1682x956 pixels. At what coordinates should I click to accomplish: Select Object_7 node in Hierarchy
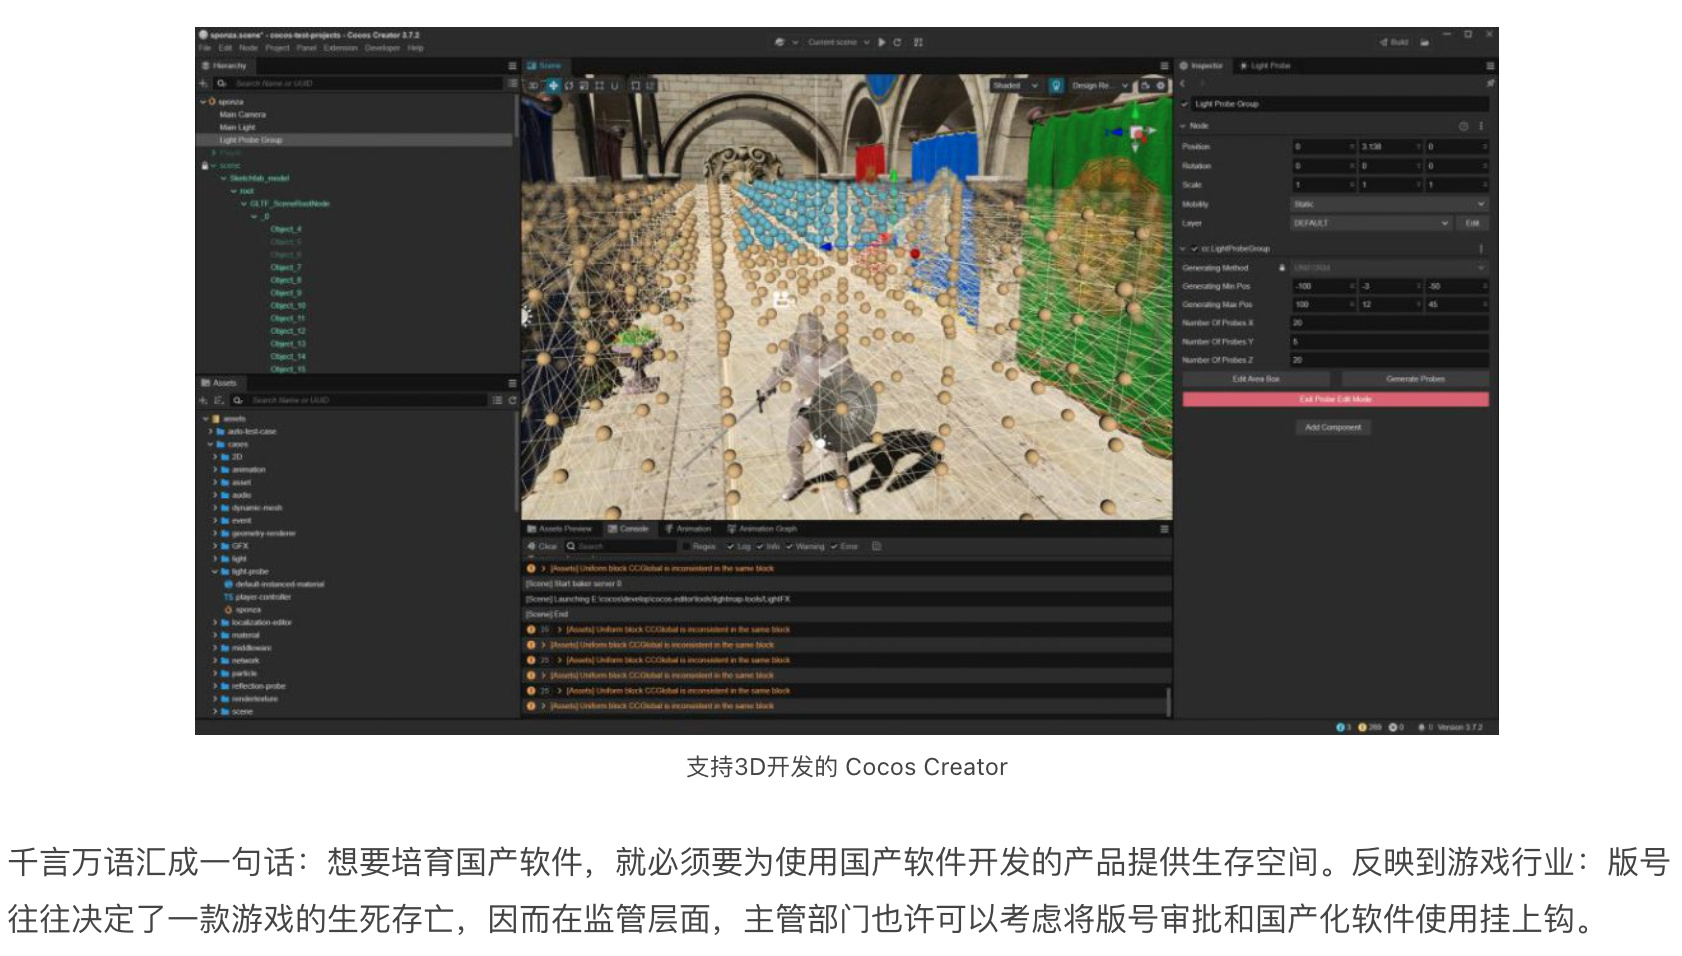click(x=285, y=268)
